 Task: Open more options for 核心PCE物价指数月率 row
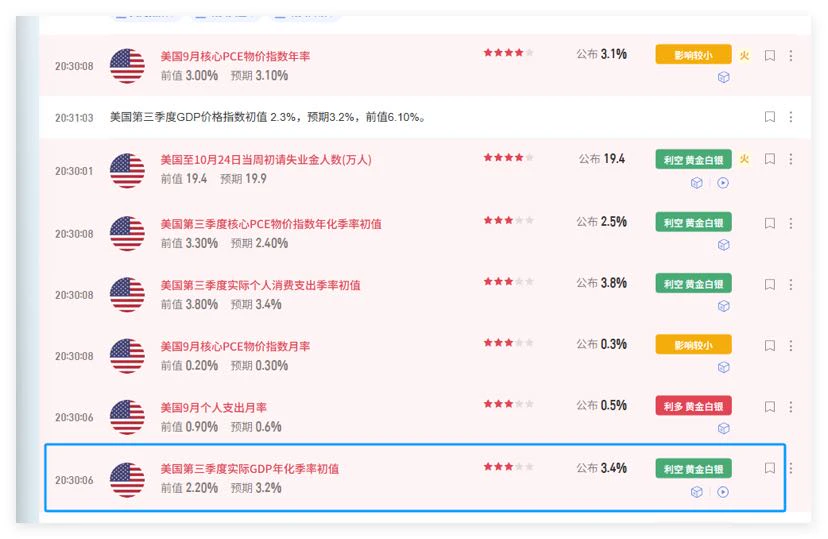(x=791, y=346)
